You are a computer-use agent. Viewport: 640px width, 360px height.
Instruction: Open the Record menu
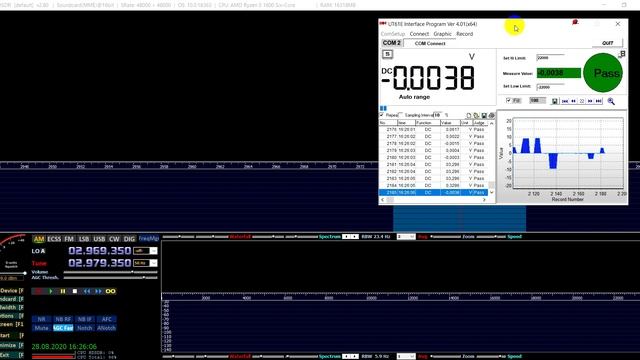point(464,34)
